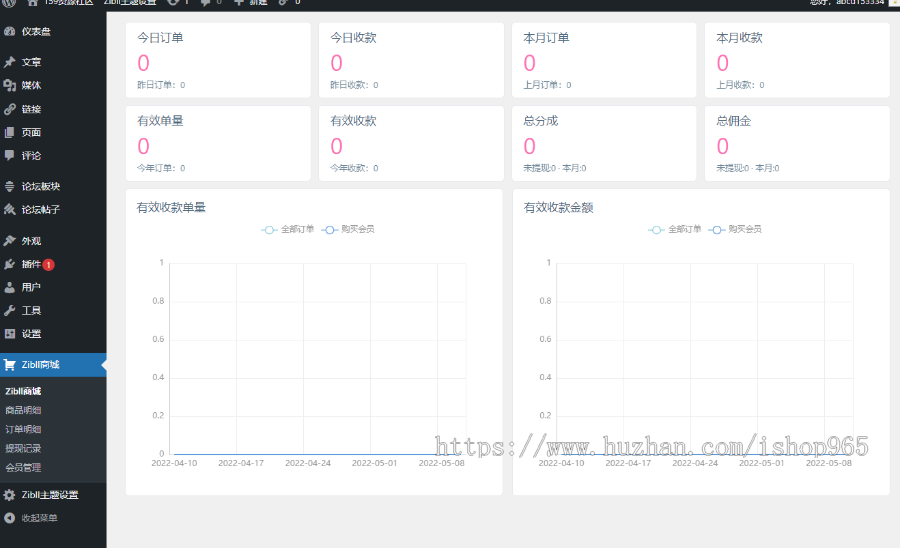Viewport: 900px width, 548px height.
Task: Click the 评论 comment bubble icon
Action: (x=9, y=156)
